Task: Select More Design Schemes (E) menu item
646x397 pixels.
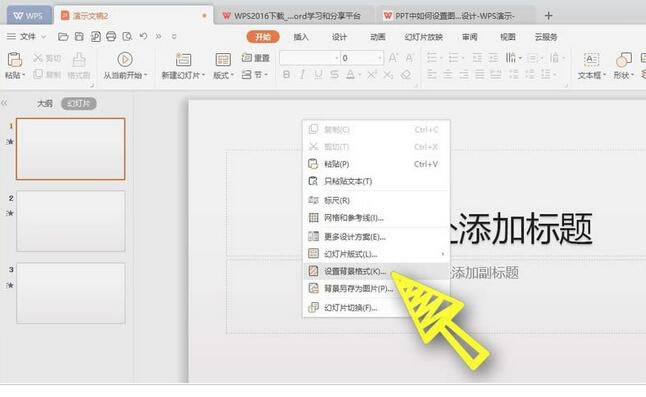Action: pos(376,237)
